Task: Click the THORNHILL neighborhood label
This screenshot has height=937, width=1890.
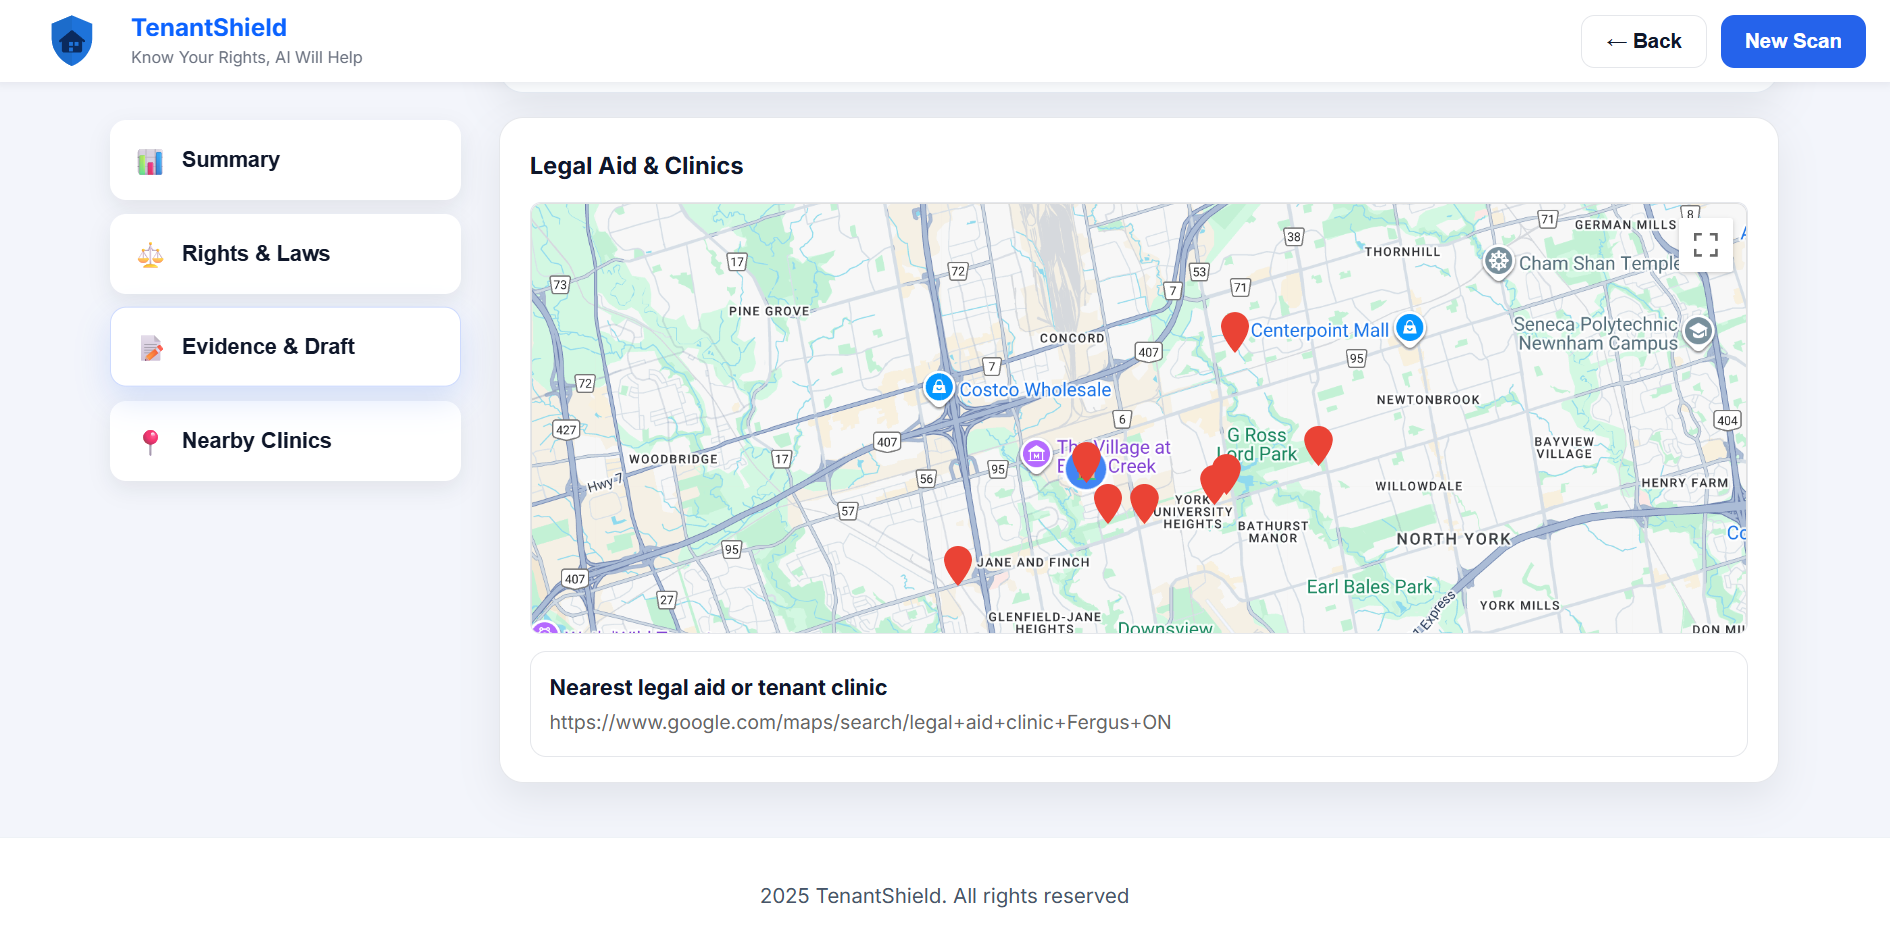Action: (1402, 252)
